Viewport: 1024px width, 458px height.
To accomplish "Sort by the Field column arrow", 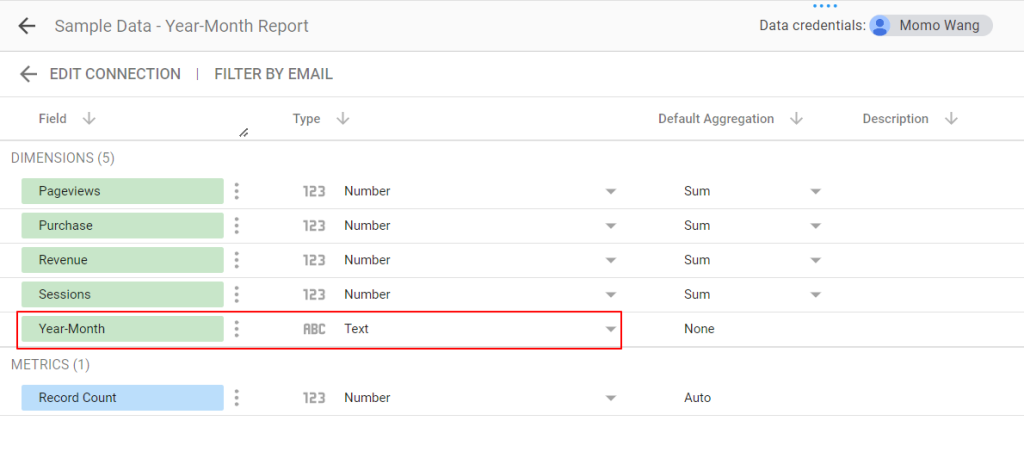I will [x=89, y=119].
